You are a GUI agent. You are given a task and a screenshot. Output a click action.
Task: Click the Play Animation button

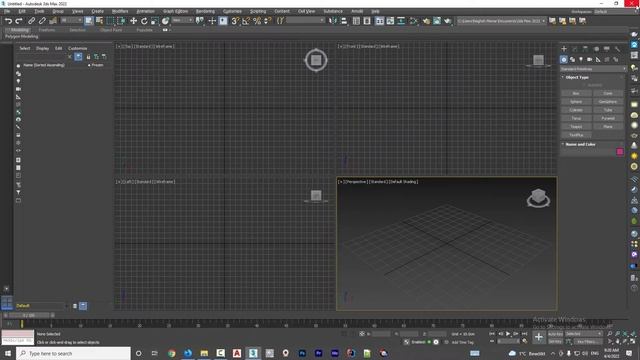pyautogui.click(x=508, y=334)
